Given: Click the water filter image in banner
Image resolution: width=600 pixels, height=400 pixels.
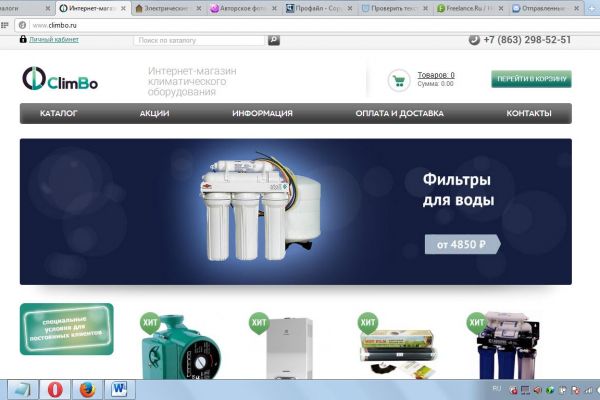Looking at the screenshot, I should (261, 207).
